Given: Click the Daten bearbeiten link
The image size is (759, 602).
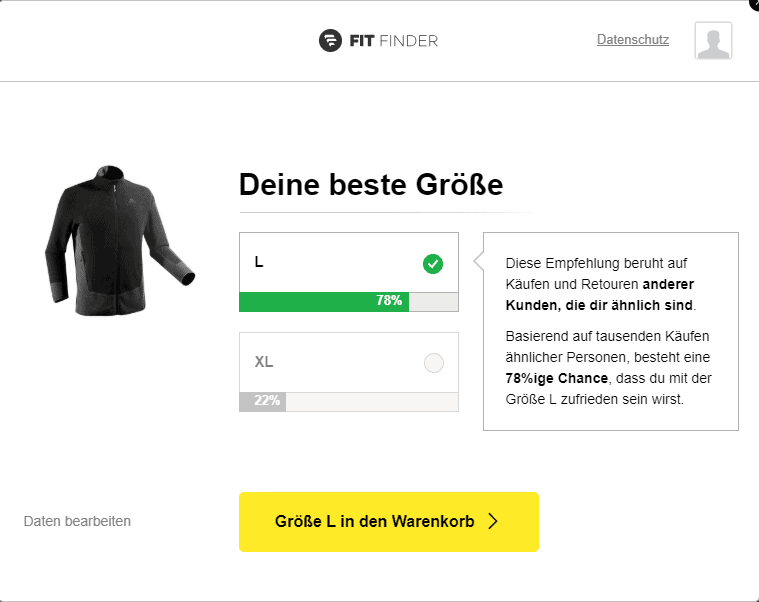Looking at the screenshot, I should pos(77,521).
